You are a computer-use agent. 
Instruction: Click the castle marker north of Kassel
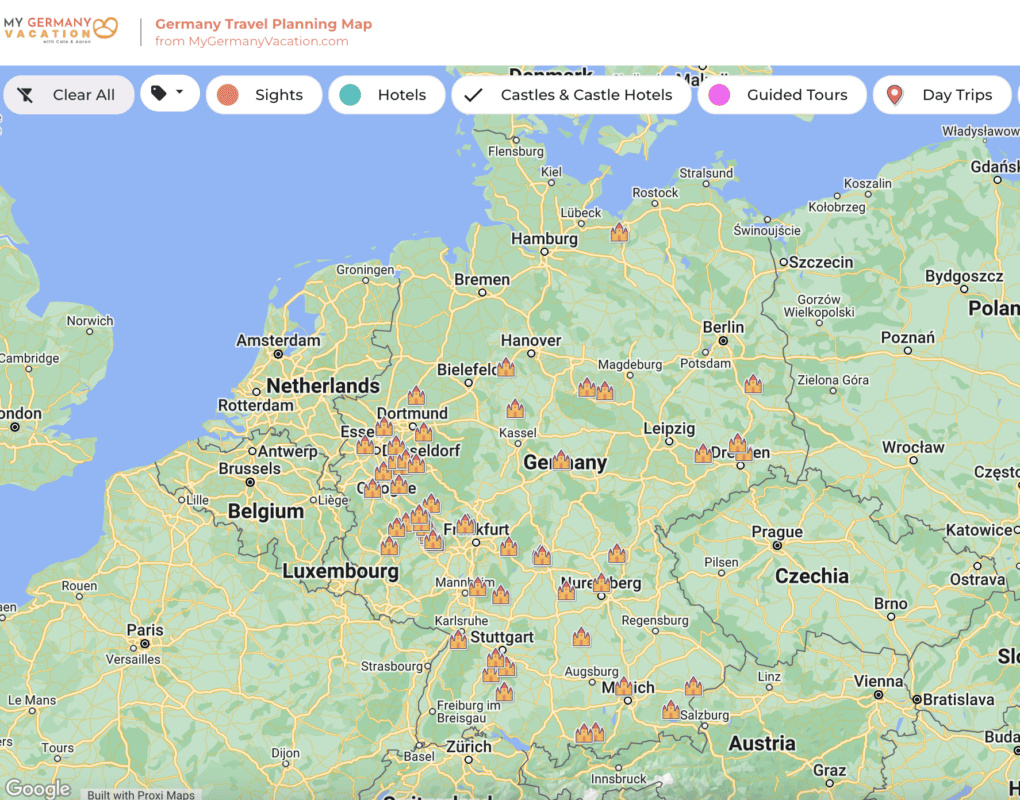[515, 409]
